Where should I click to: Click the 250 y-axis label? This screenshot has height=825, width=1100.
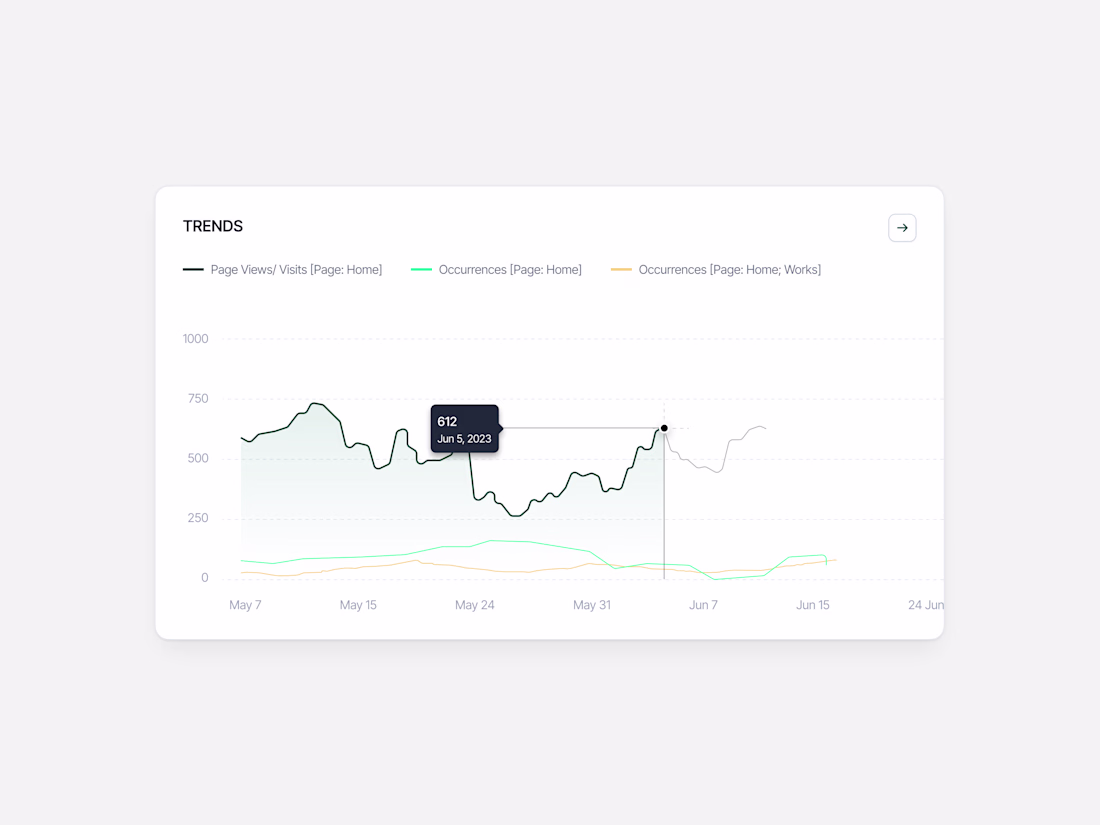coord(198,518)
